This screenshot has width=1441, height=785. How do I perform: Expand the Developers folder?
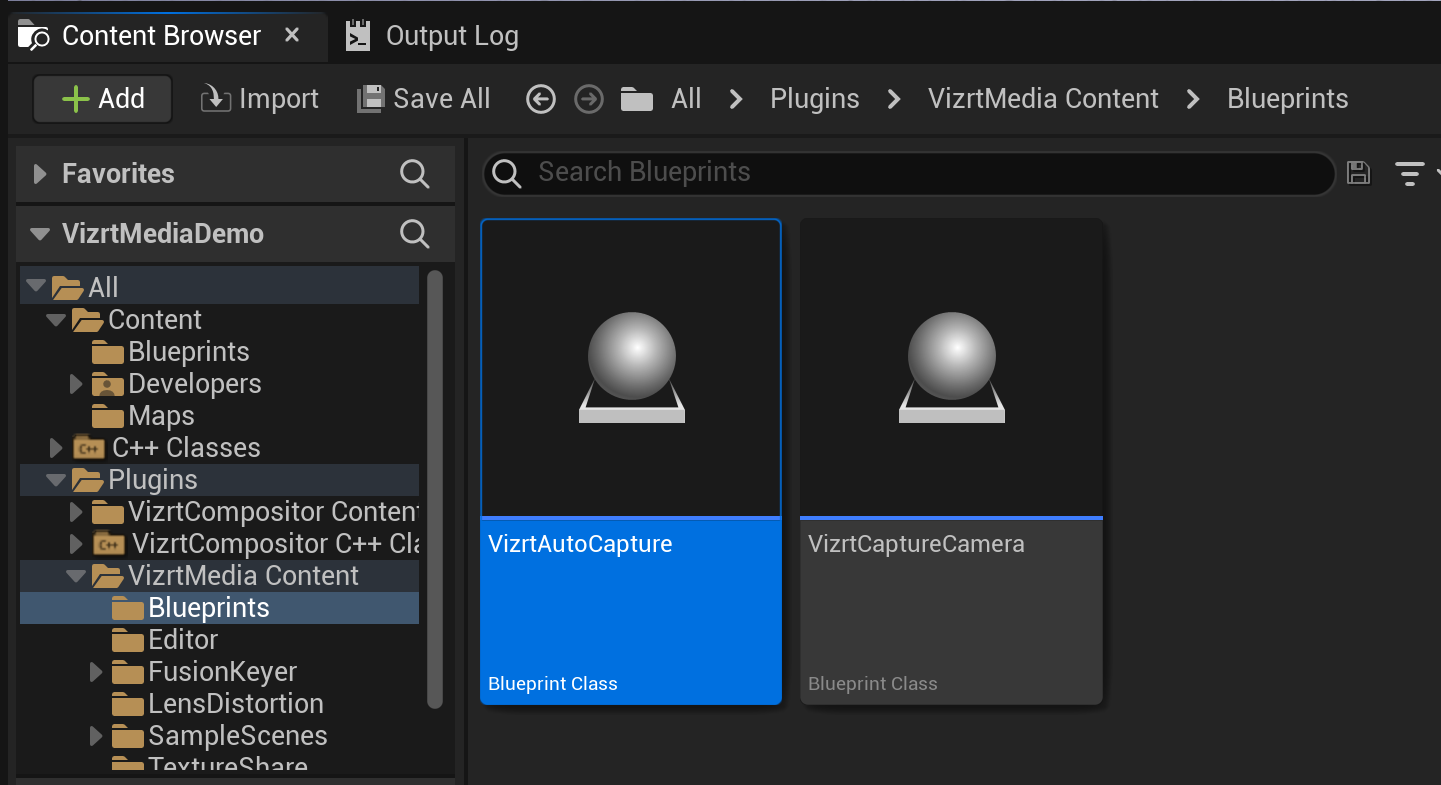click(x=76, y=384)
